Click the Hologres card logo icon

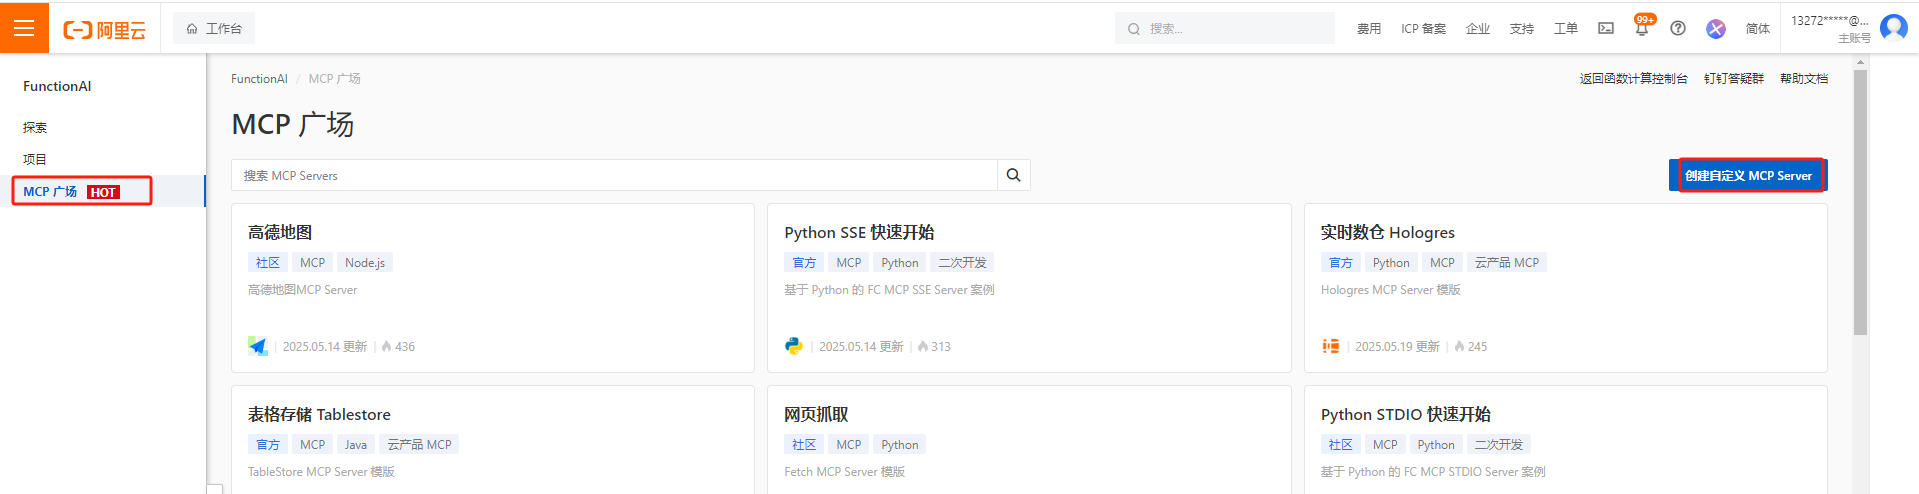tap(1331, 346)
